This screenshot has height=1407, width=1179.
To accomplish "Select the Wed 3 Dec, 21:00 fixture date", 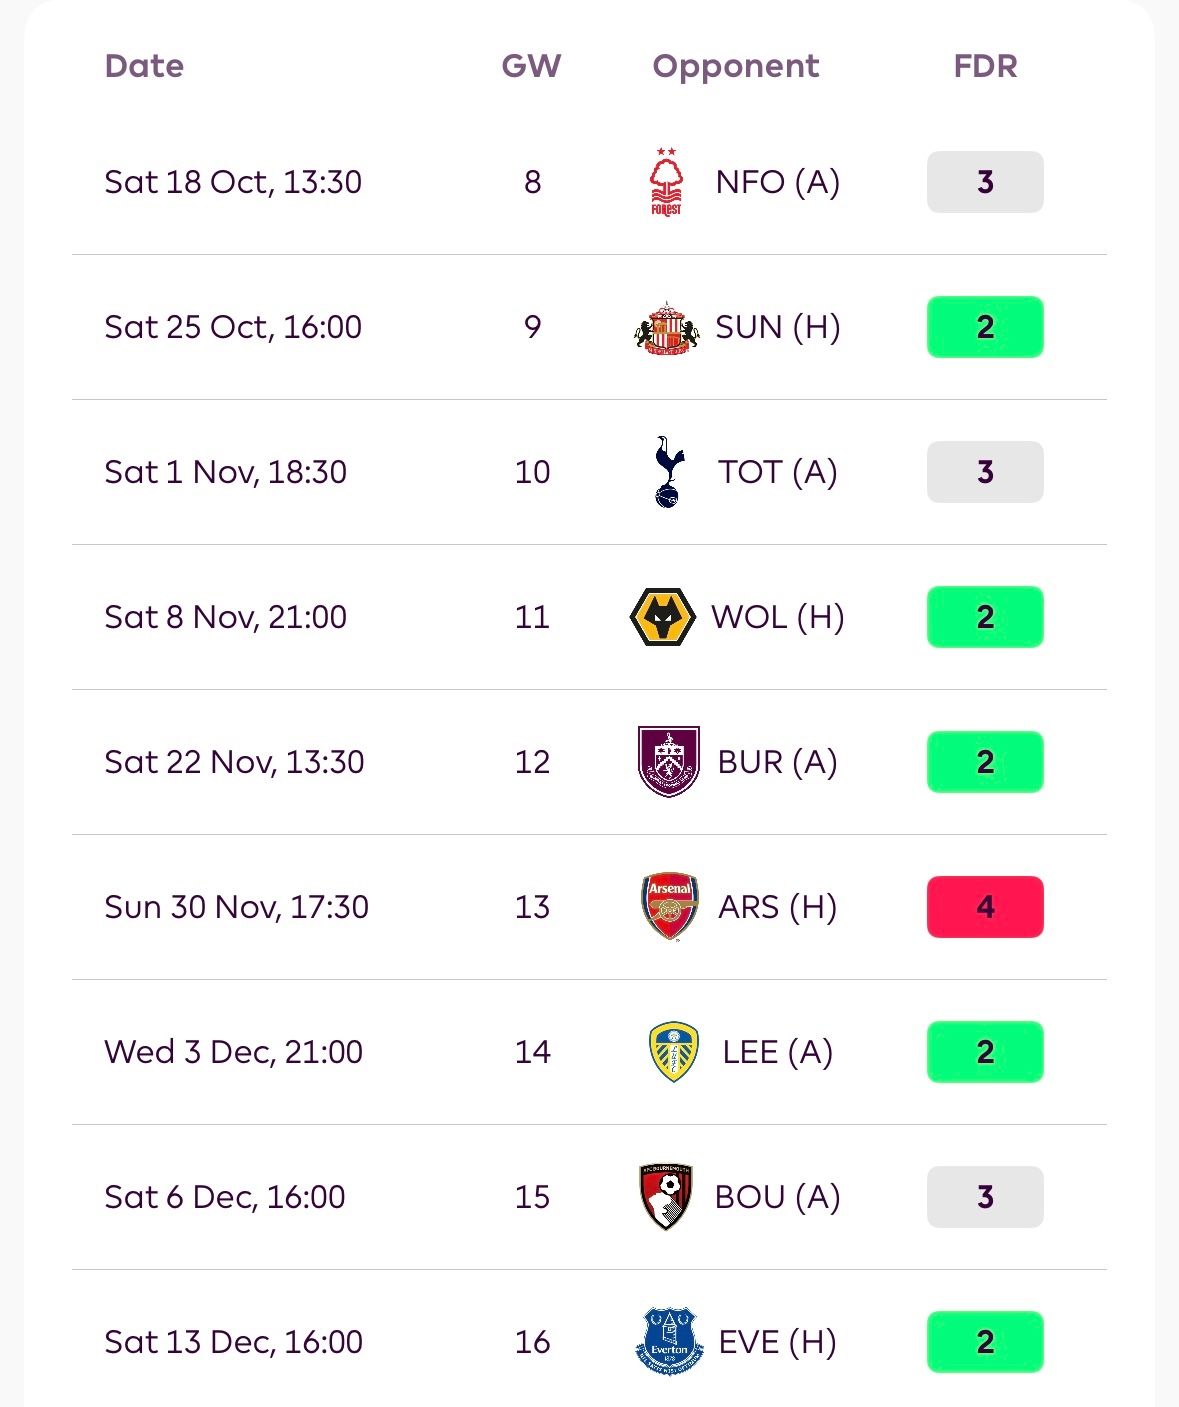I will tap(233, 1052).
